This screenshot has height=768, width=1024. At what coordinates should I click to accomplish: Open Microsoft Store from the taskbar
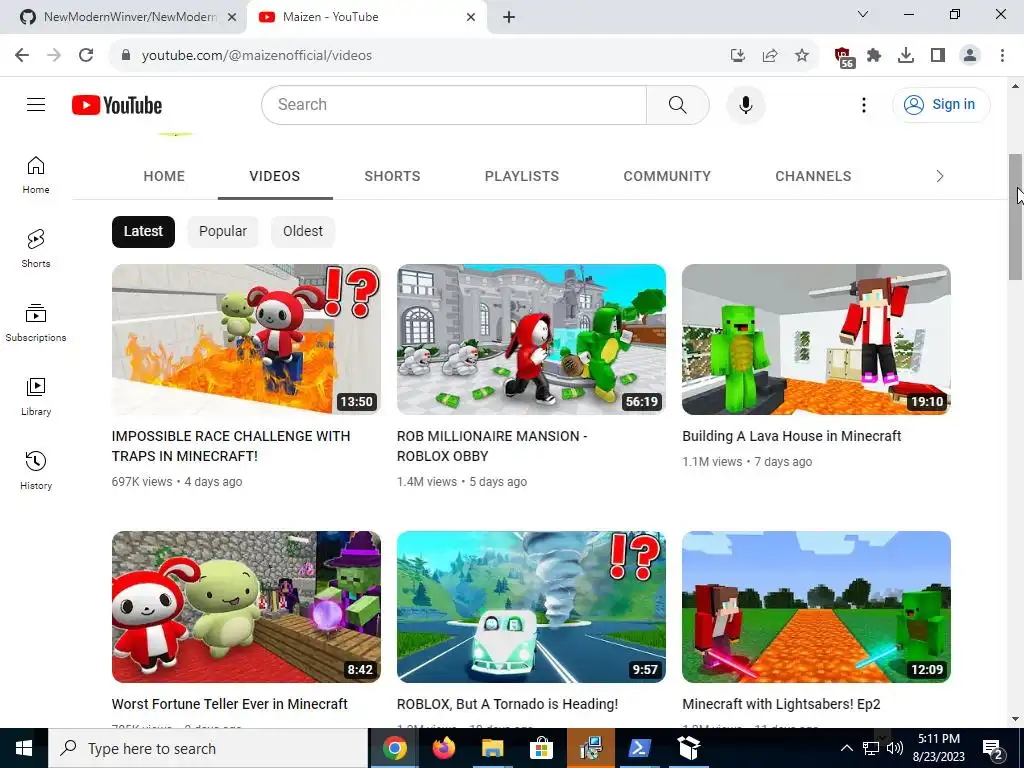coord(541,748)
